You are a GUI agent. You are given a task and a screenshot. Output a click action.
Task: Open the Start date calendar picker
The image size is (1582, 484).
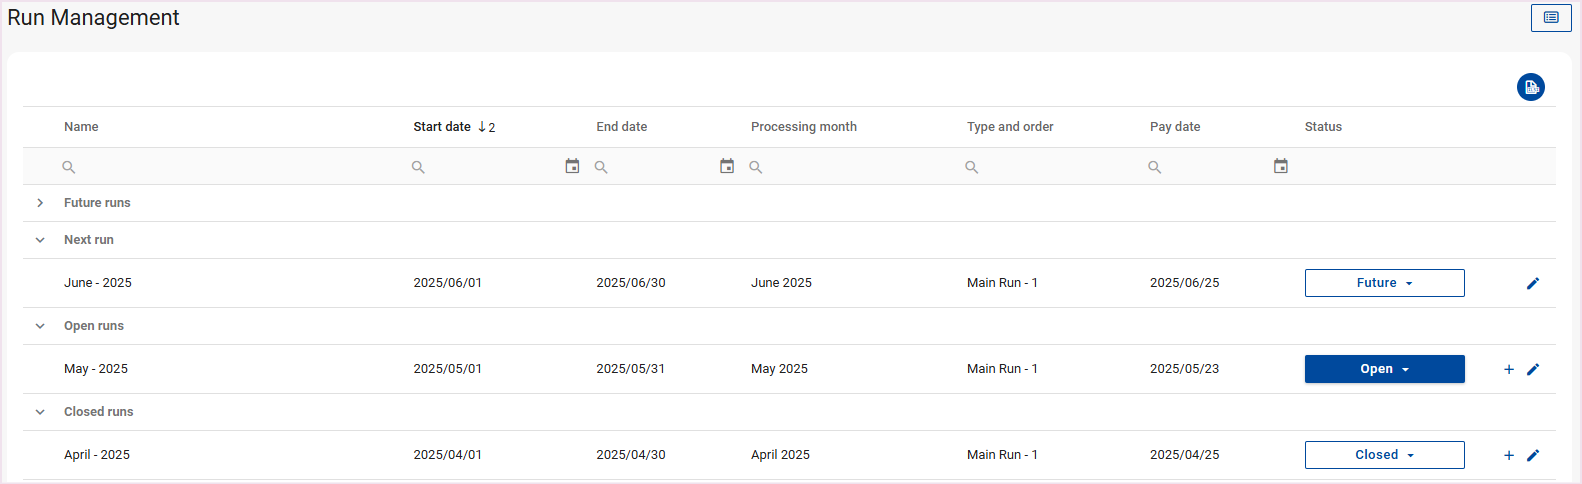572,166
